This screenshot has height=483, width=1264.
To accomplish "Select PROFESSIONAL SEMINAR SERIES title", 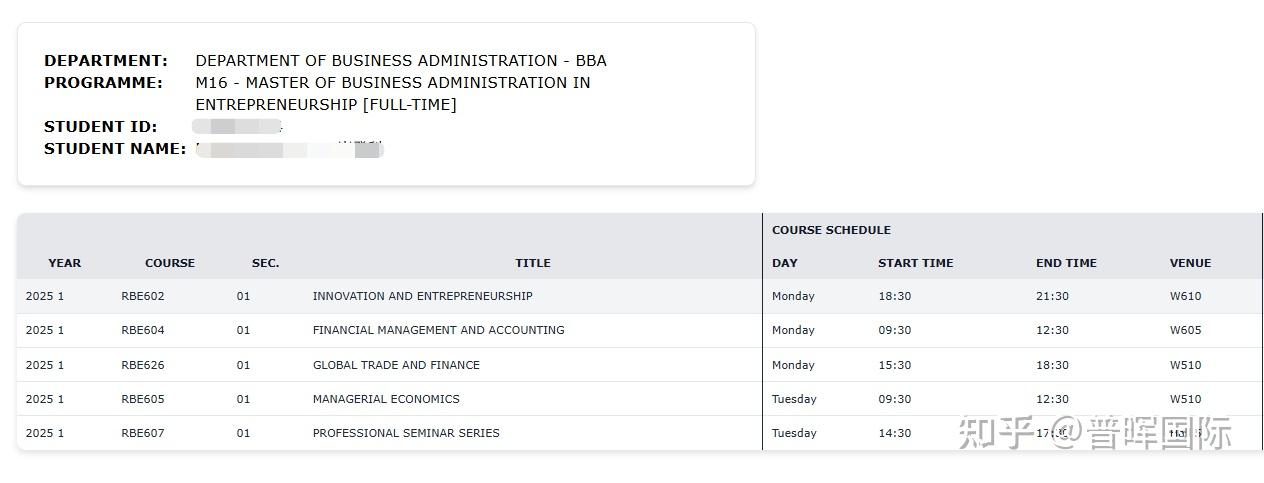I will (406, 433).
